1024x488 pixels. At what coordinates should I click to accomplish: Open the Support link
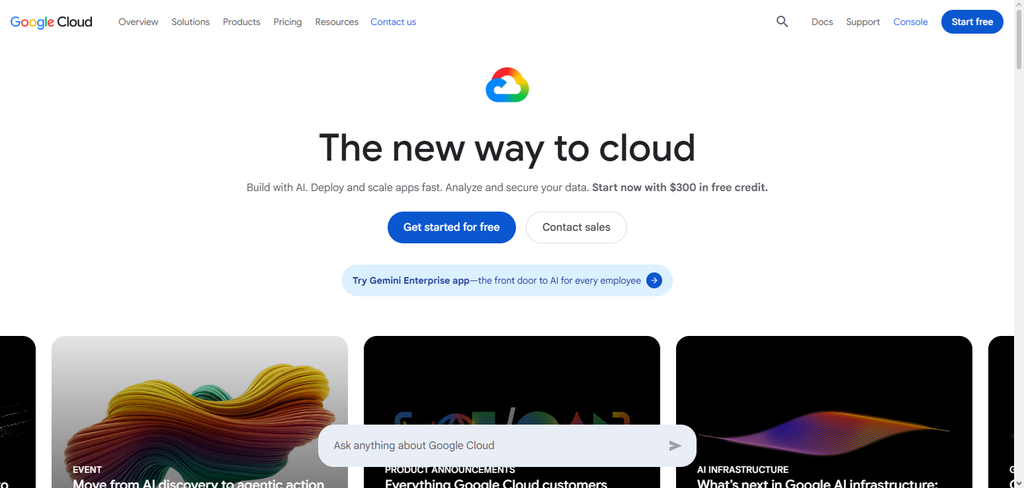tap(863, 22)
